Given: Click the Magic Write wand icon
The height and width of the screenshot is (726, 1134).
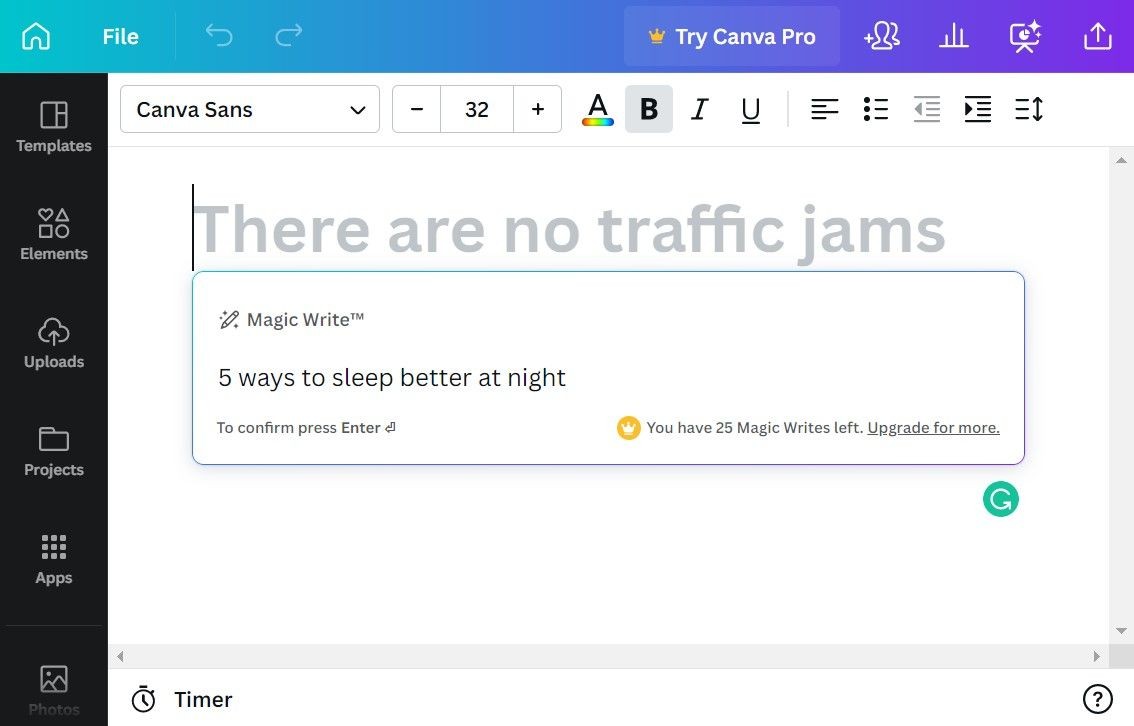Looking at the screenshot, I should click(x=229, y=319).
